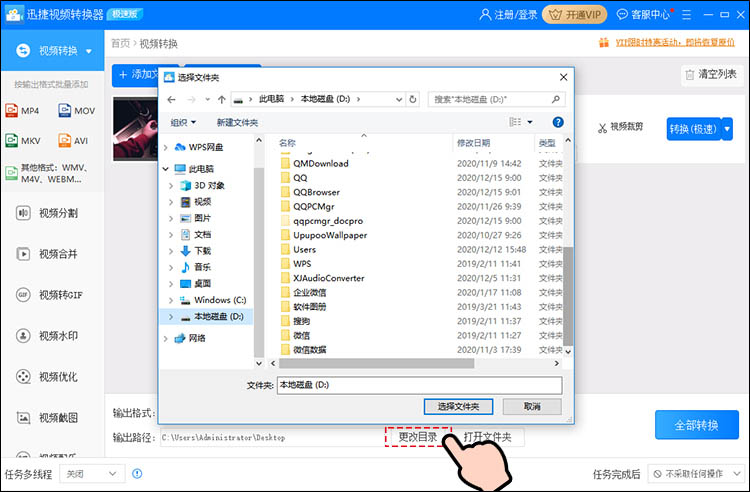
Task: Click the 文件夹 name input field
Action: tap(419, 385)
